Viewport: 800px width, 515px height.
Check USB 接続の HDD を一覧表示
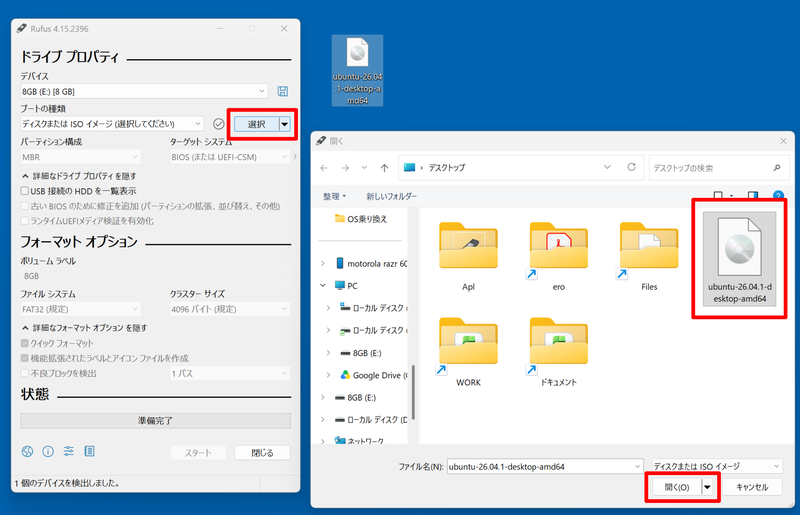tap(24, 191)
